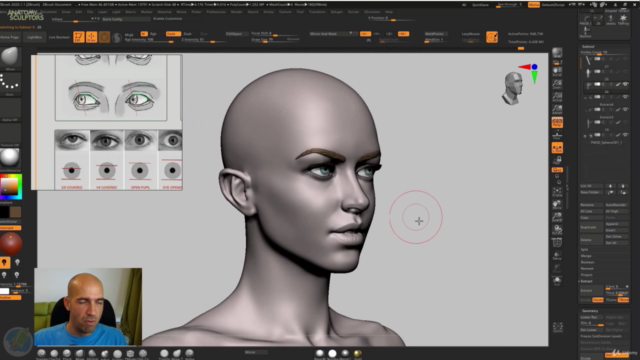Viewport: 640px width, 360px height.
Task: Toggle the >M< mirror symmetry
Action: point(404,34)
